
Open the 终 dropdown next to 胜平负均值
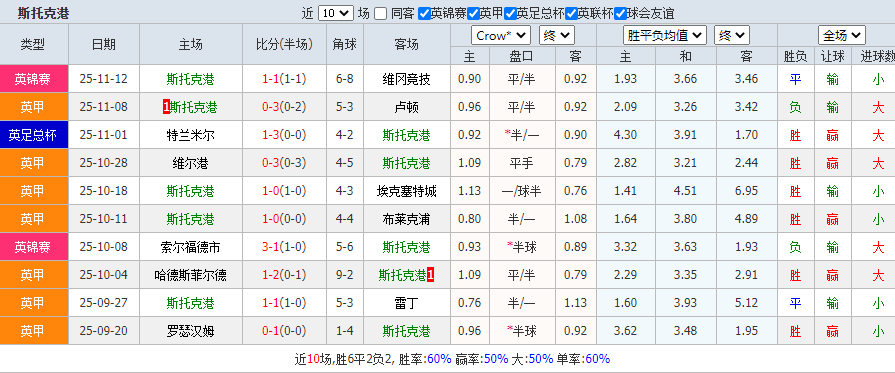coord(731,35)
